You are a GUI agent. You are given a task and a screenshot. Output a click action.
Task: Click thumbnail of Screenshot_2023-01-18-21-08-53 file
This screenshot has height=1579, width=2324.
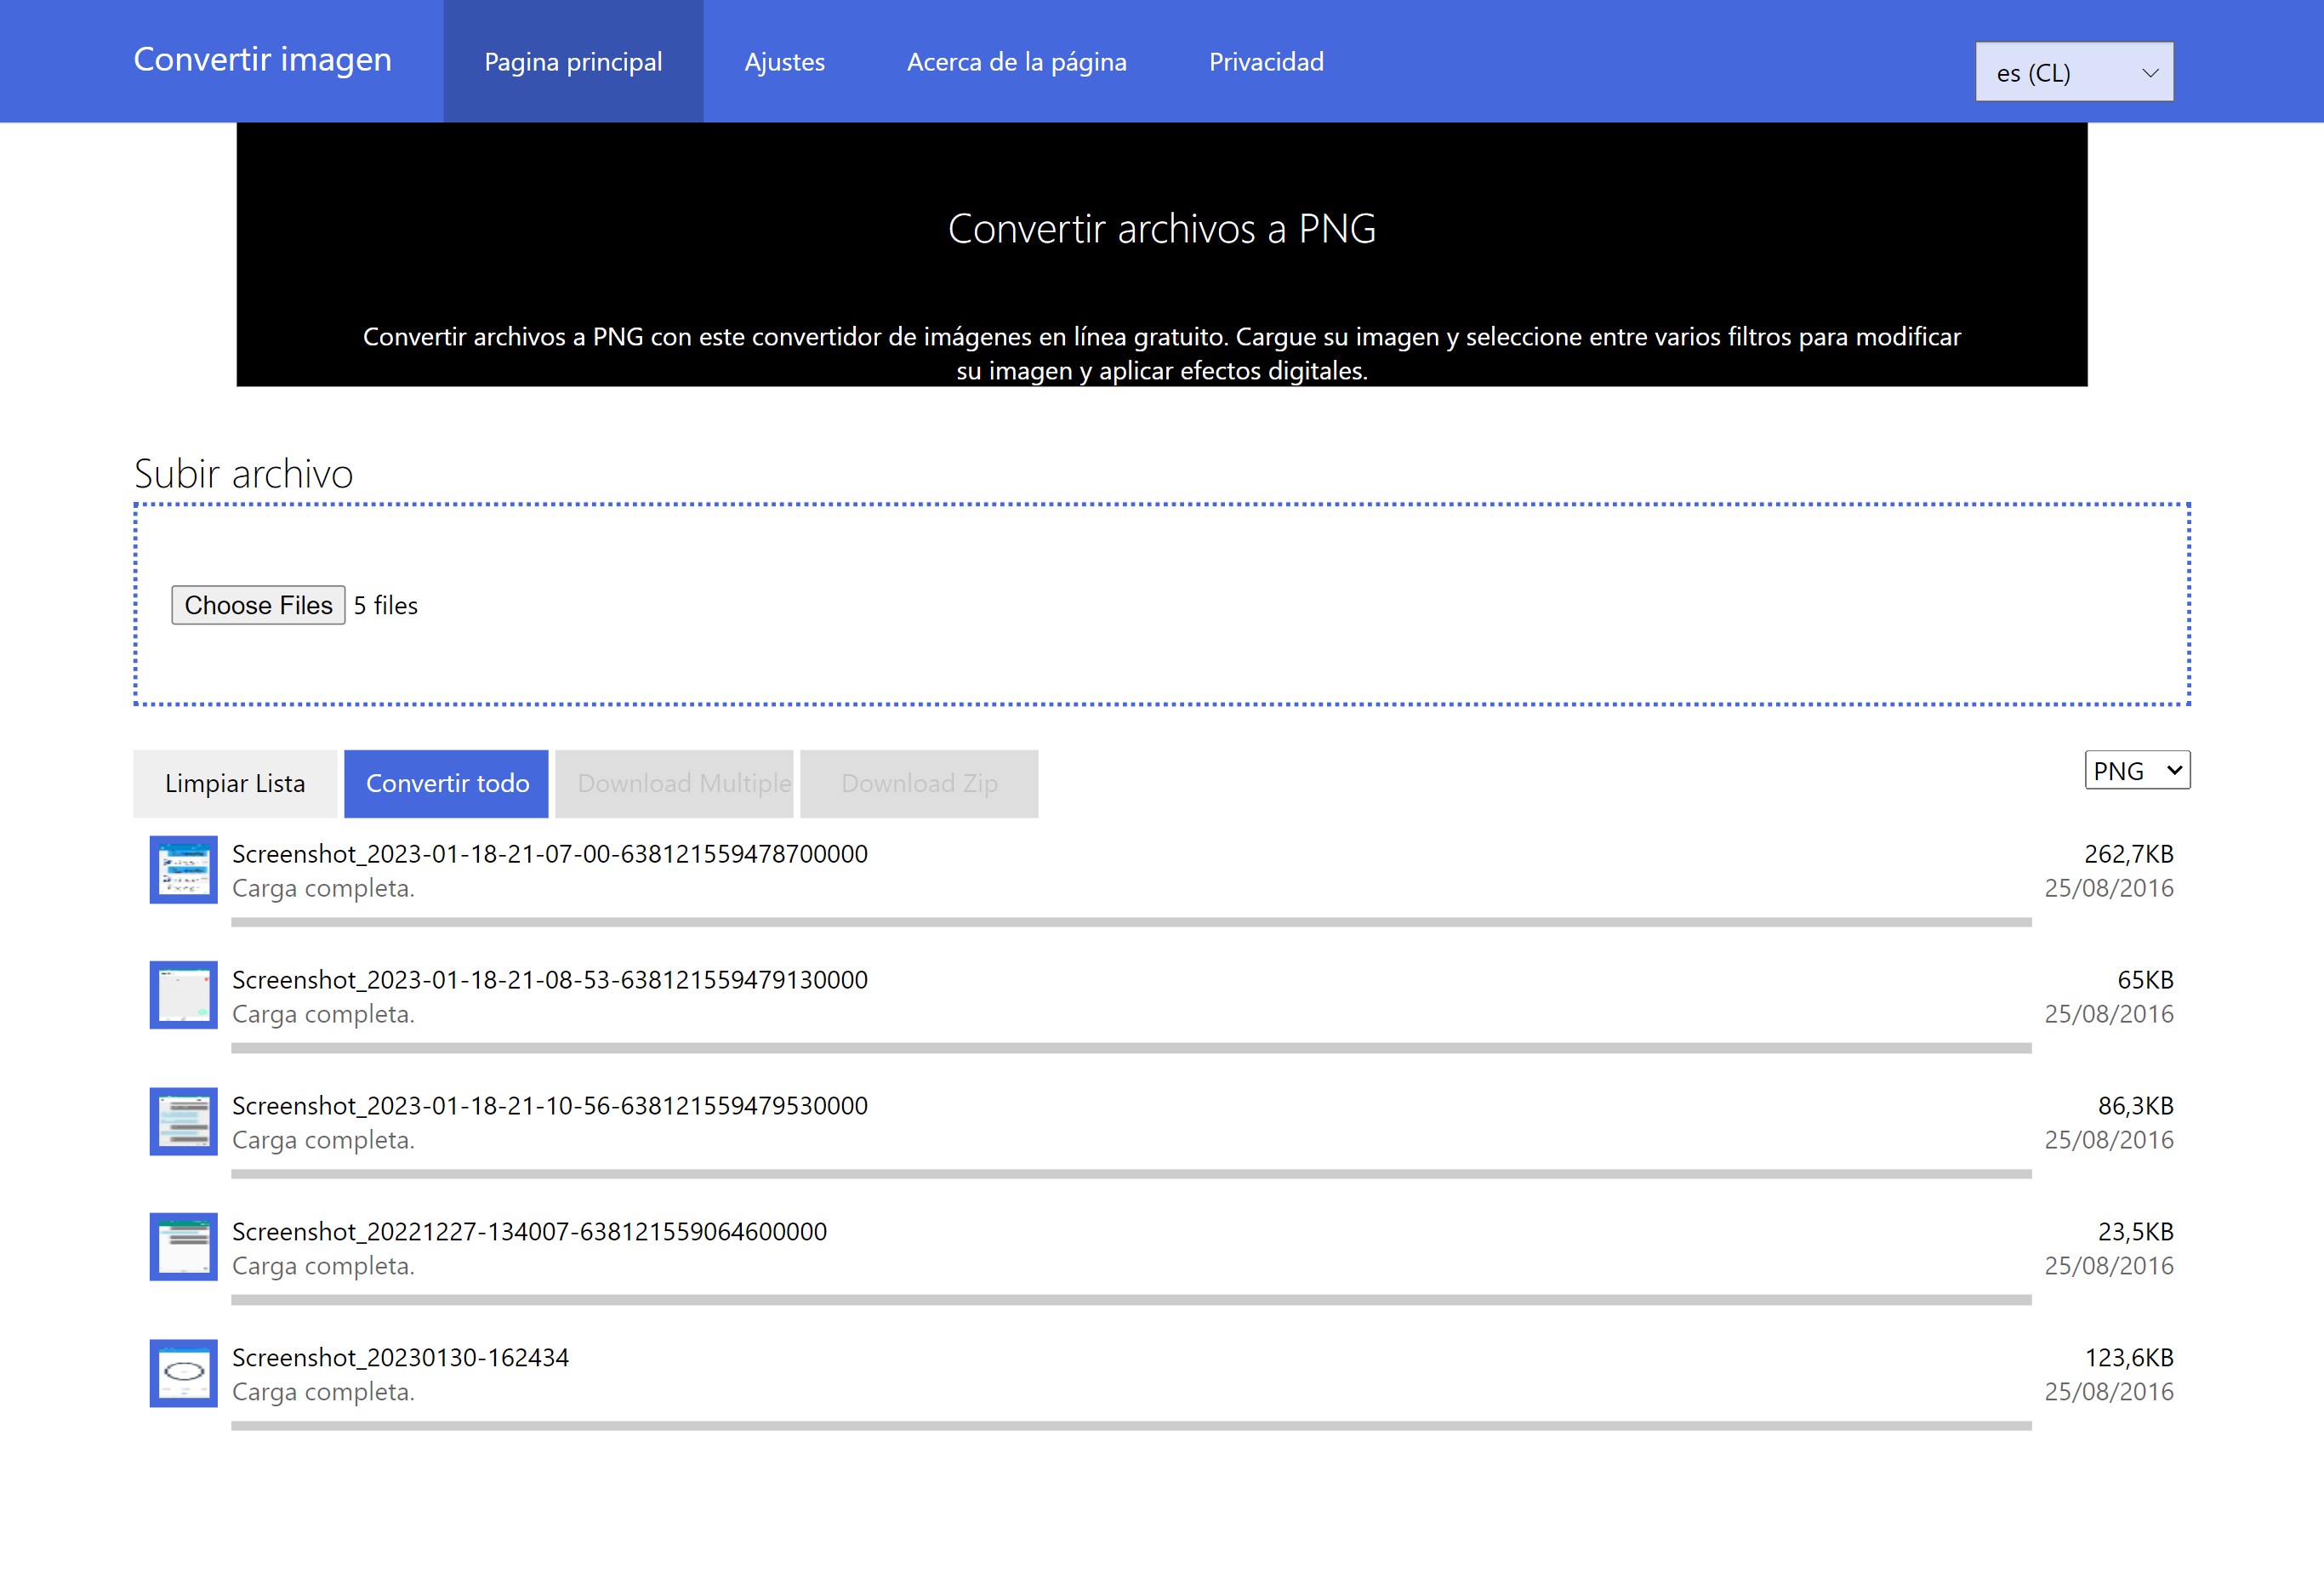183,995
